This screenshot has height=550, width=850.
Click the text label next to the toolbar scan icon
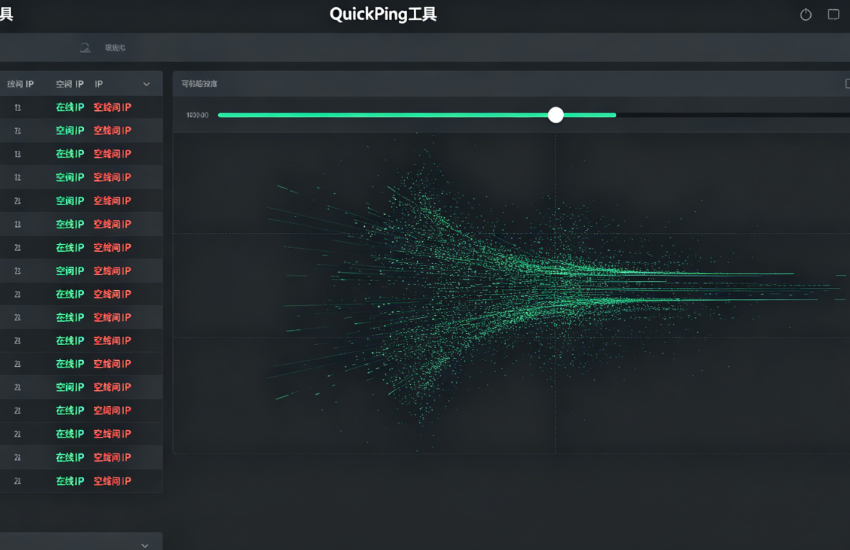[x=115, y=47]
